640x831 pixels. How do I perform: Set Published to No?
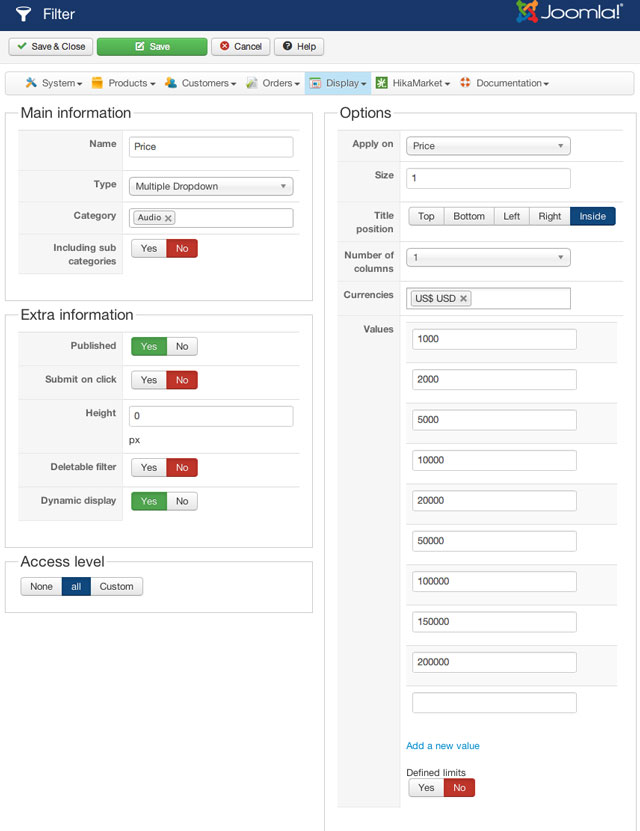tap(182, 346)
